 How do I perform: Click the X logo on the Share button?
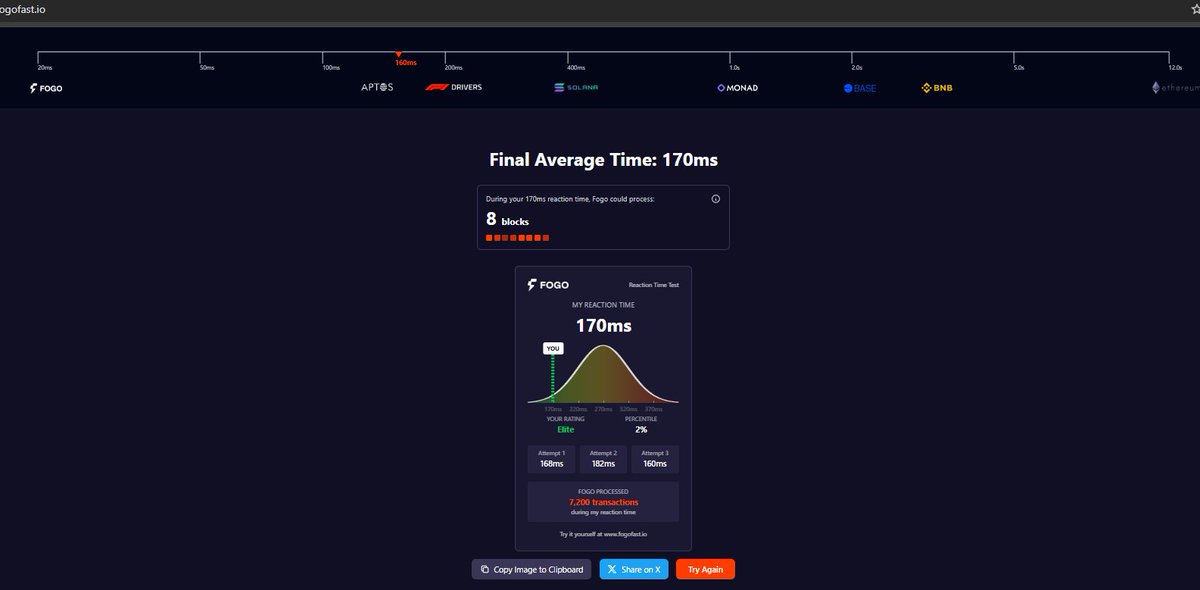point(612,569)
